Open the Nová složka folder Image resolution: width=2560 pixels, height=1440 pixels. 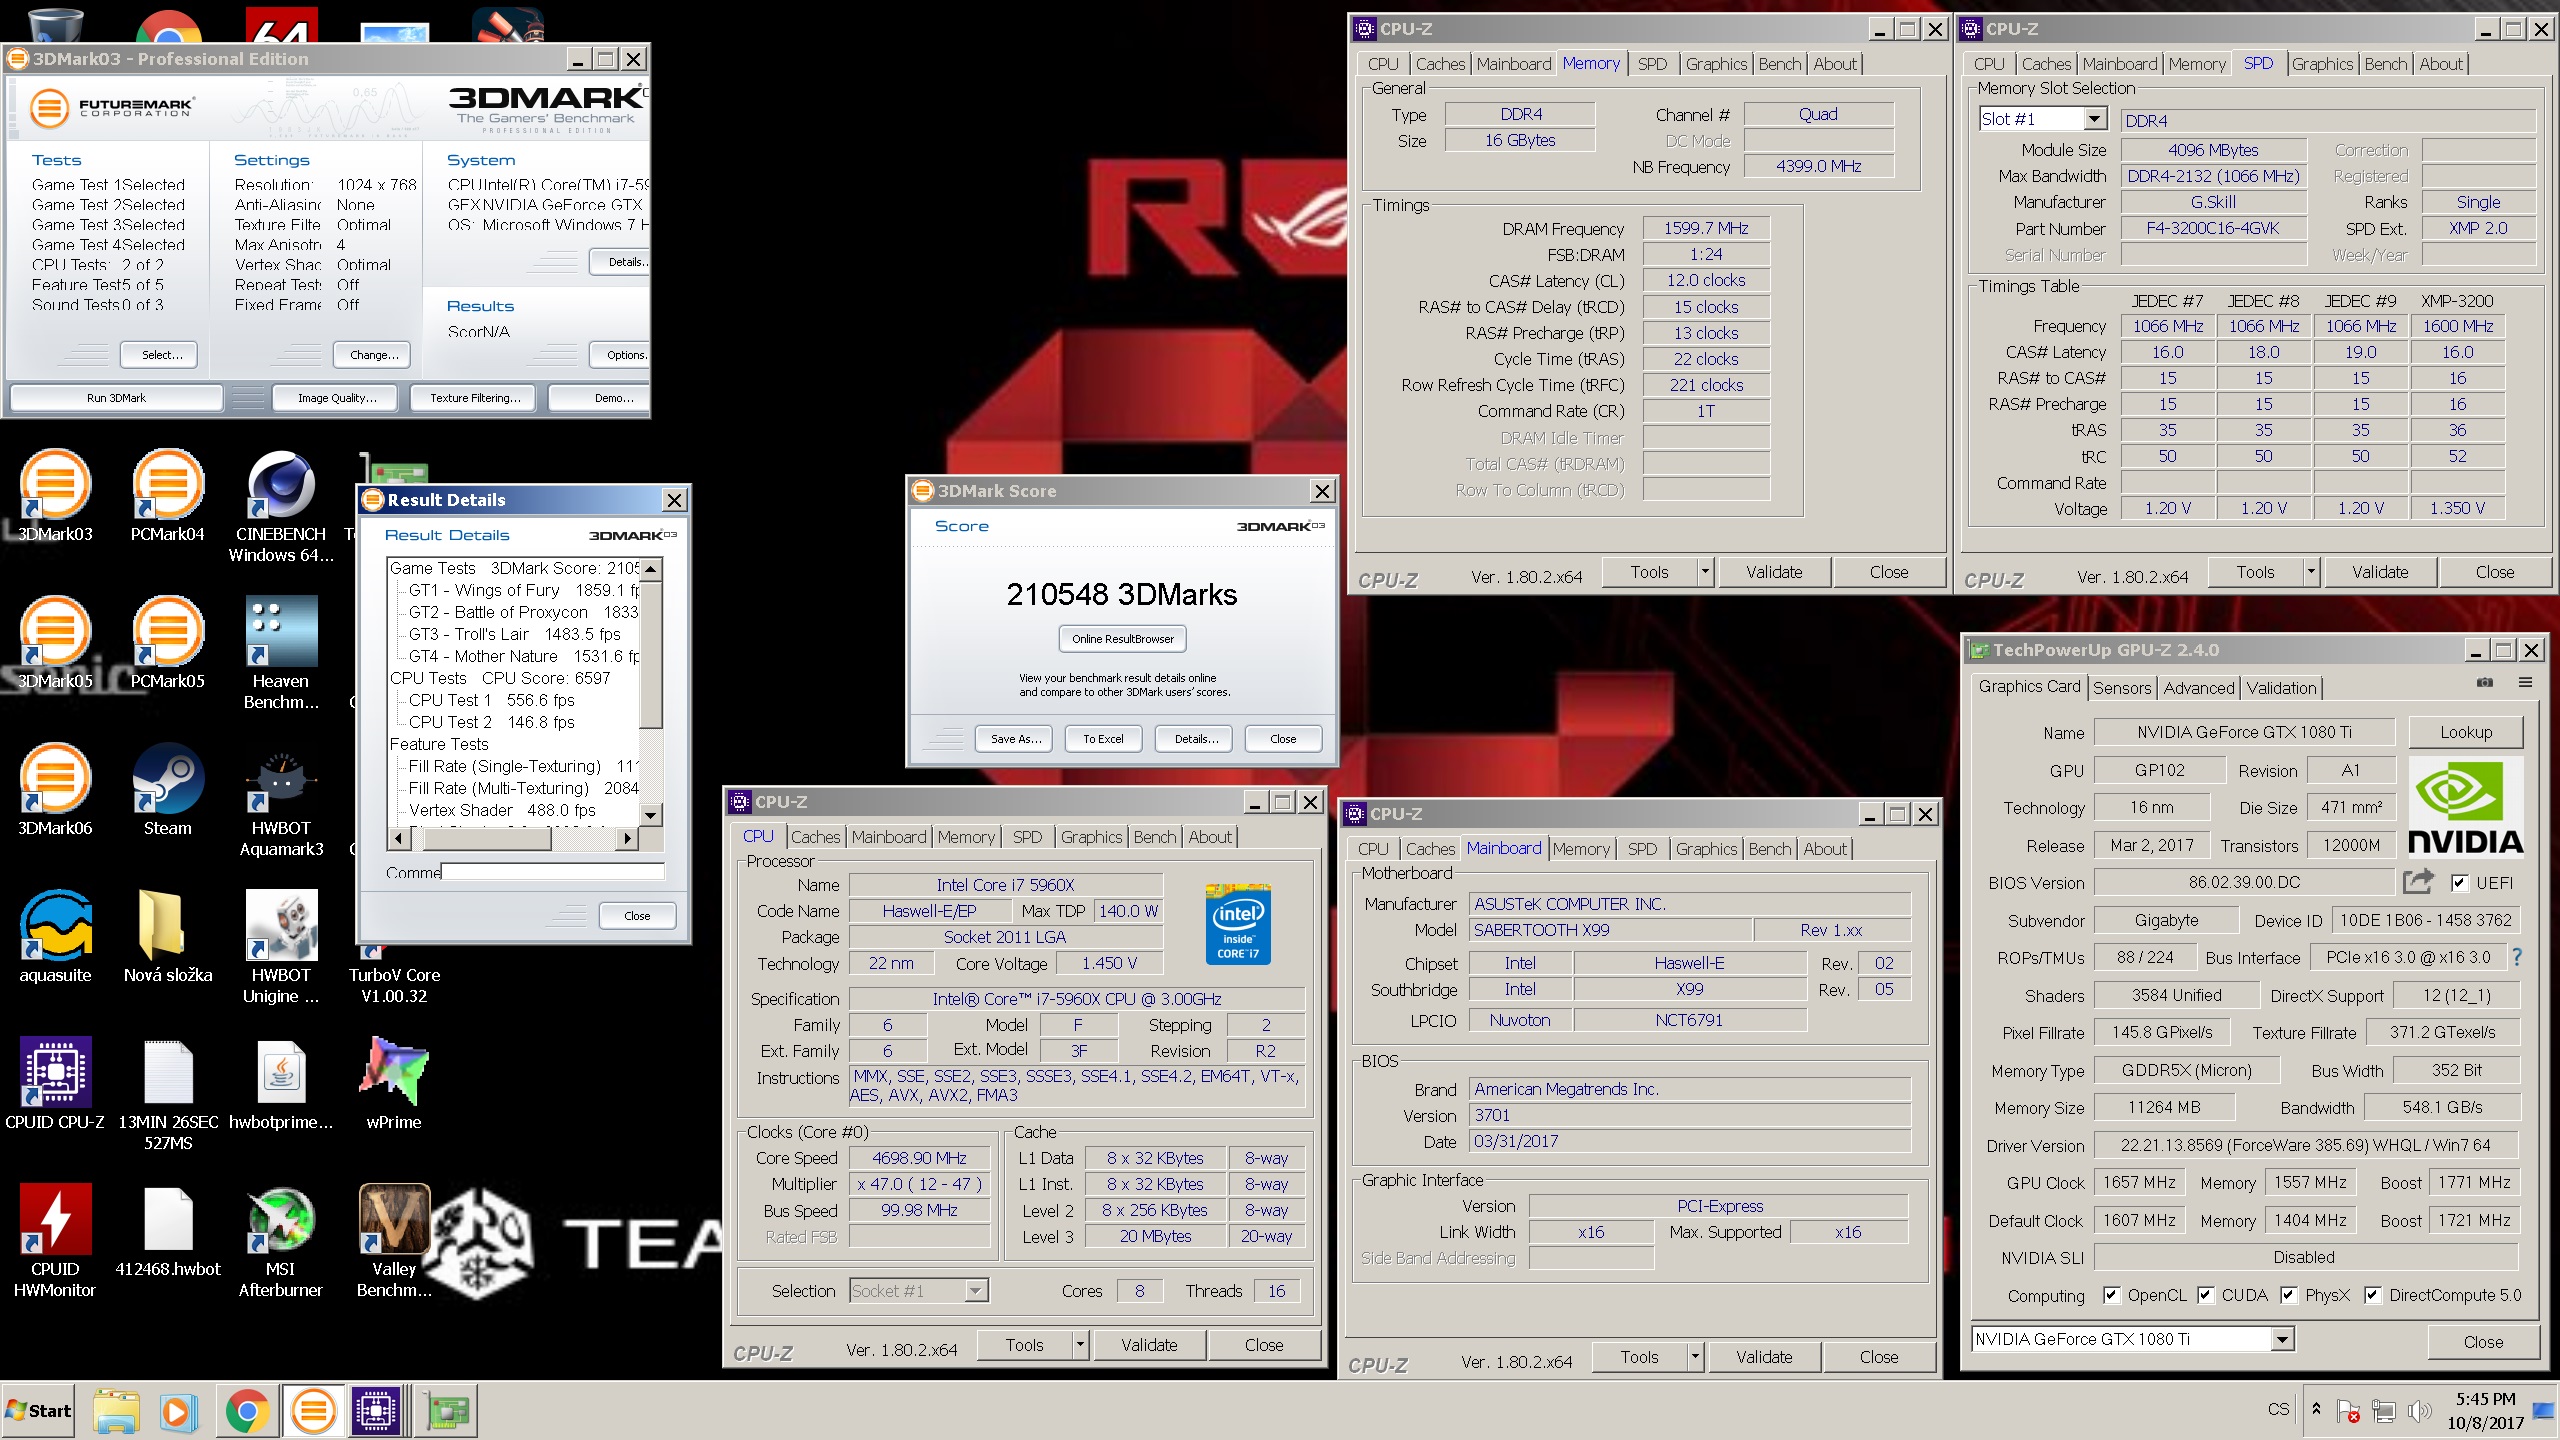click(x=168, y=936)
